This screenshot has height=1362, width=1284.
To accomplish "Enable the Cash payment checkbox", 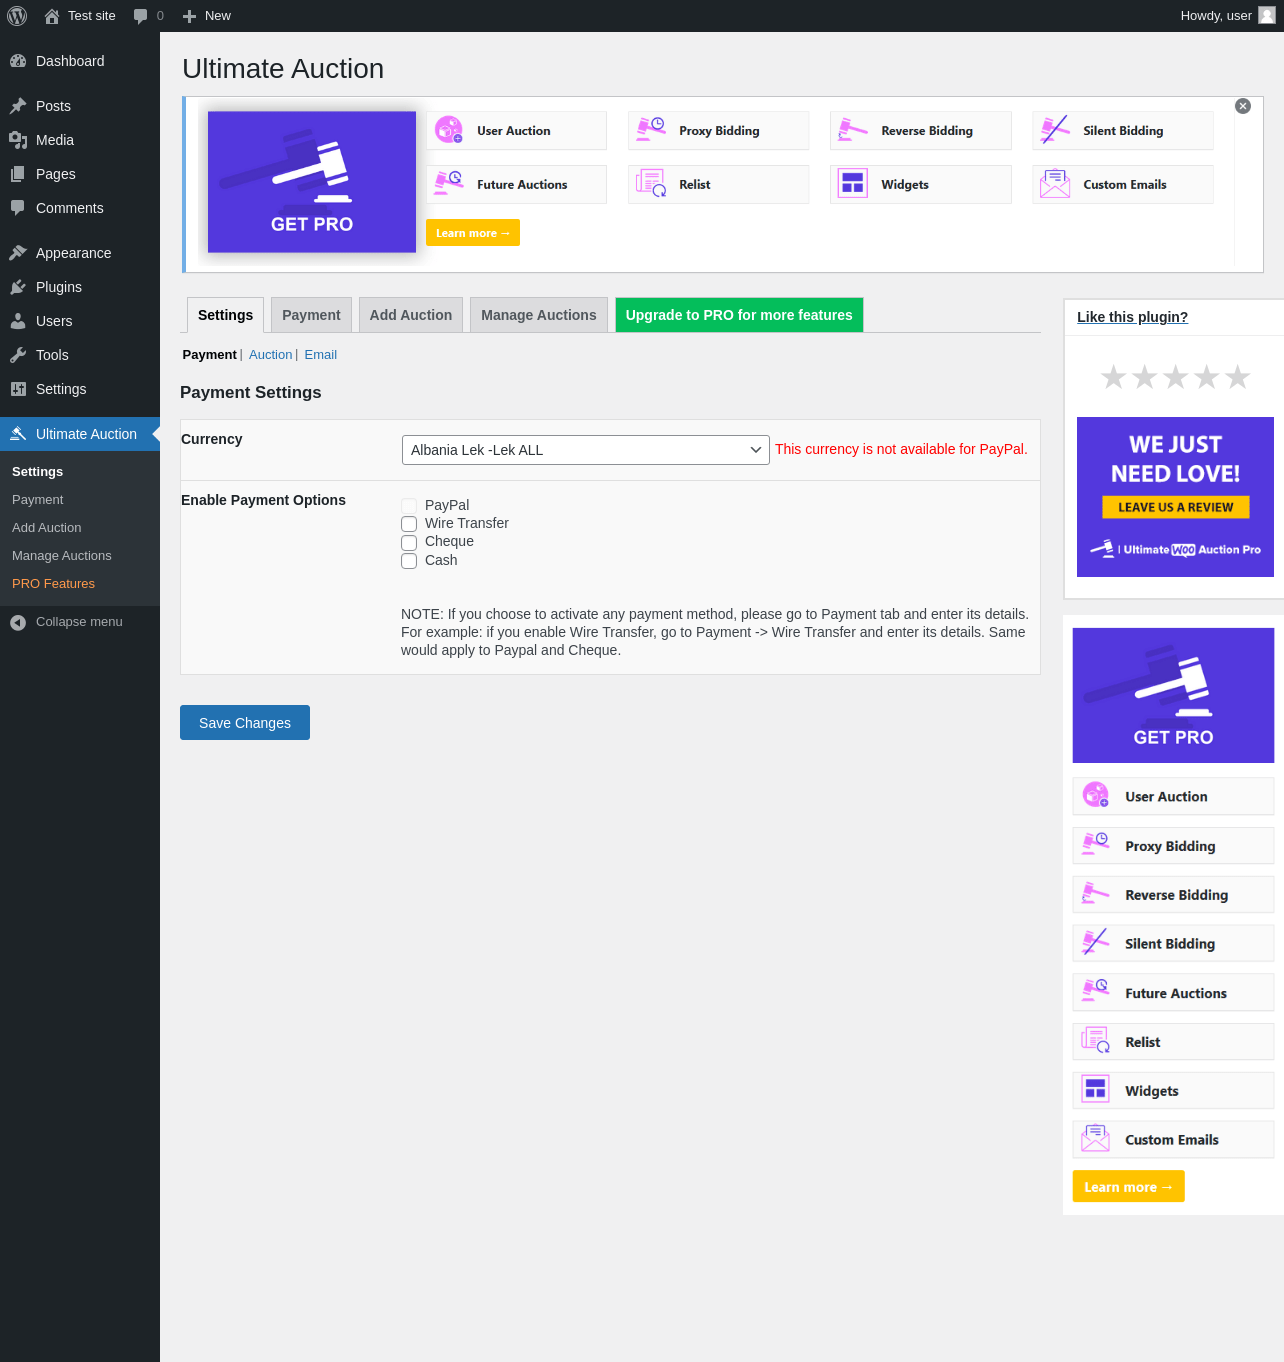I will coord(409,561).
